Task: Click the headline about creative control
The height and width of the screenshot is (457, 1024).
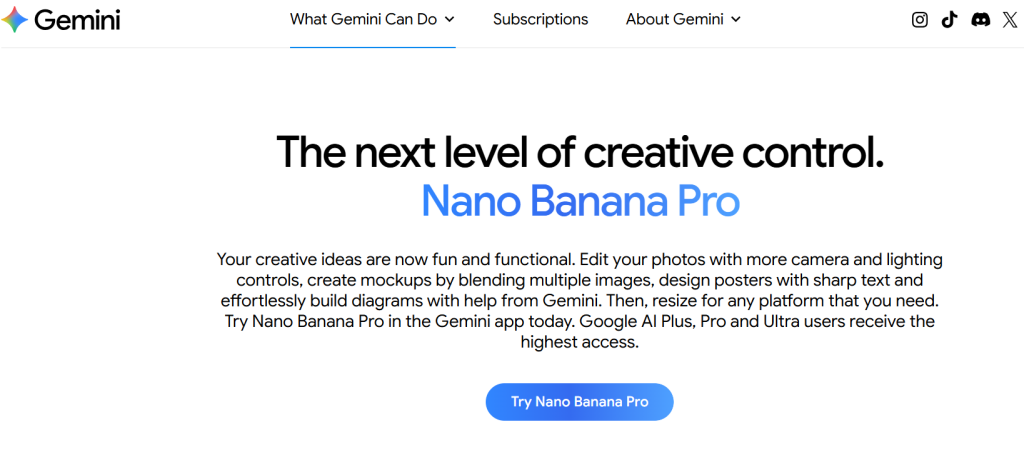Action: [x=580, y=152]
